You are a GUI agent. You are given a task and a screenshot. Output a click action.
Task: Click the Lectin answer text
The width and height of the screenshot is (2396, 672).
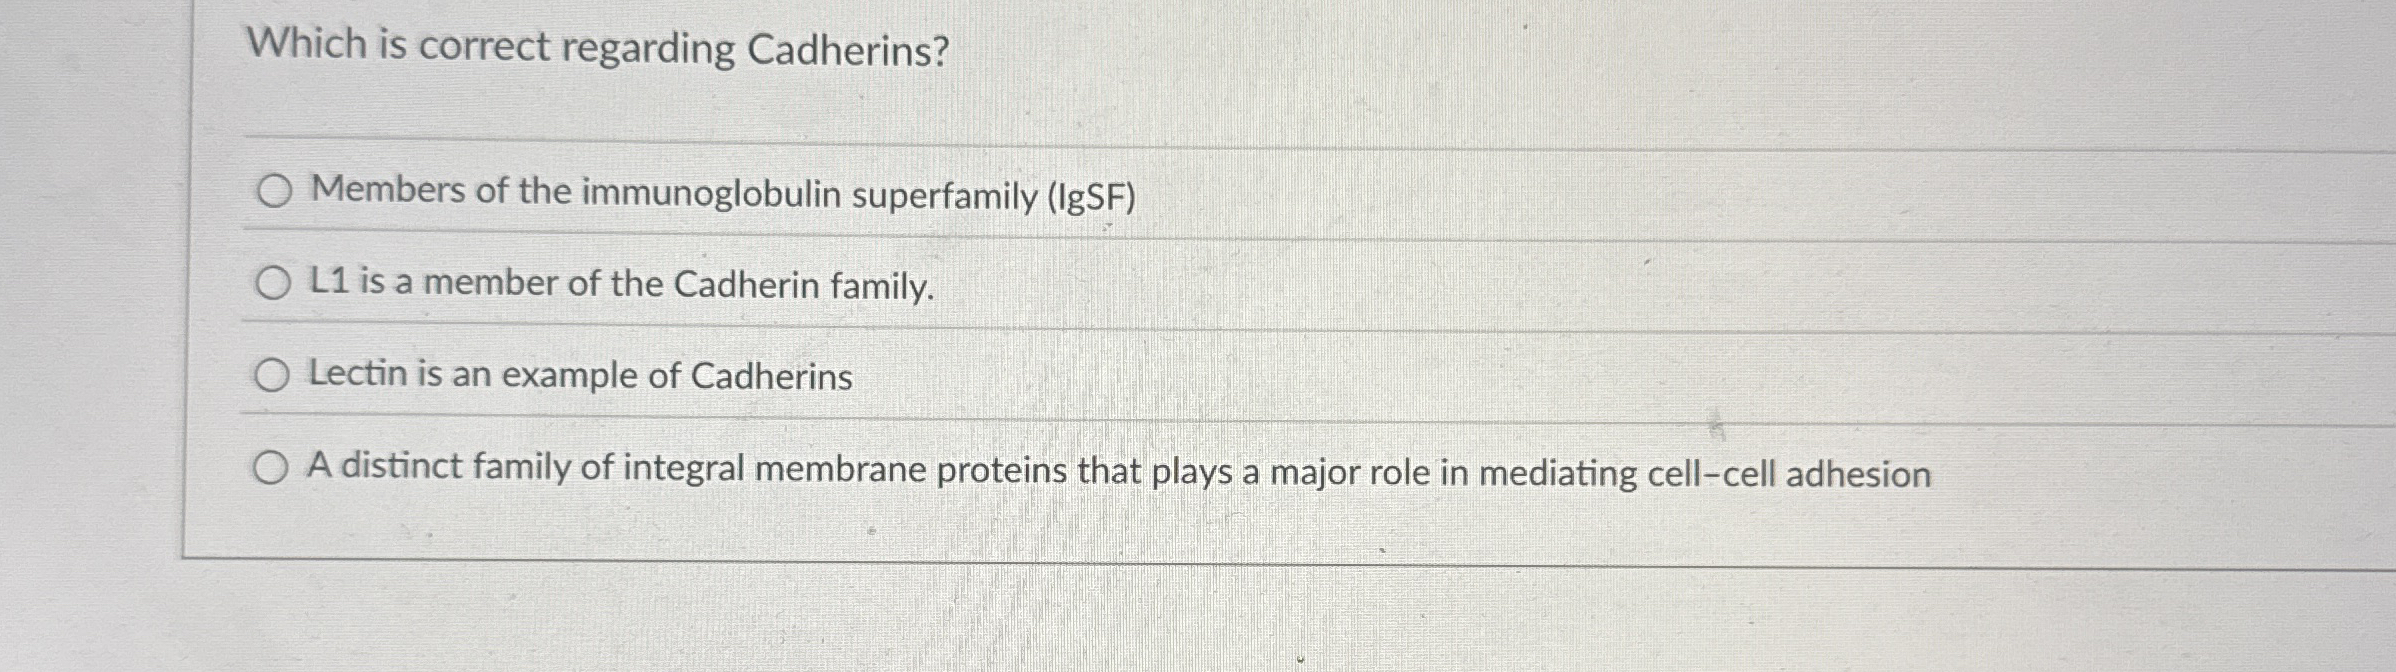point(580,375)
